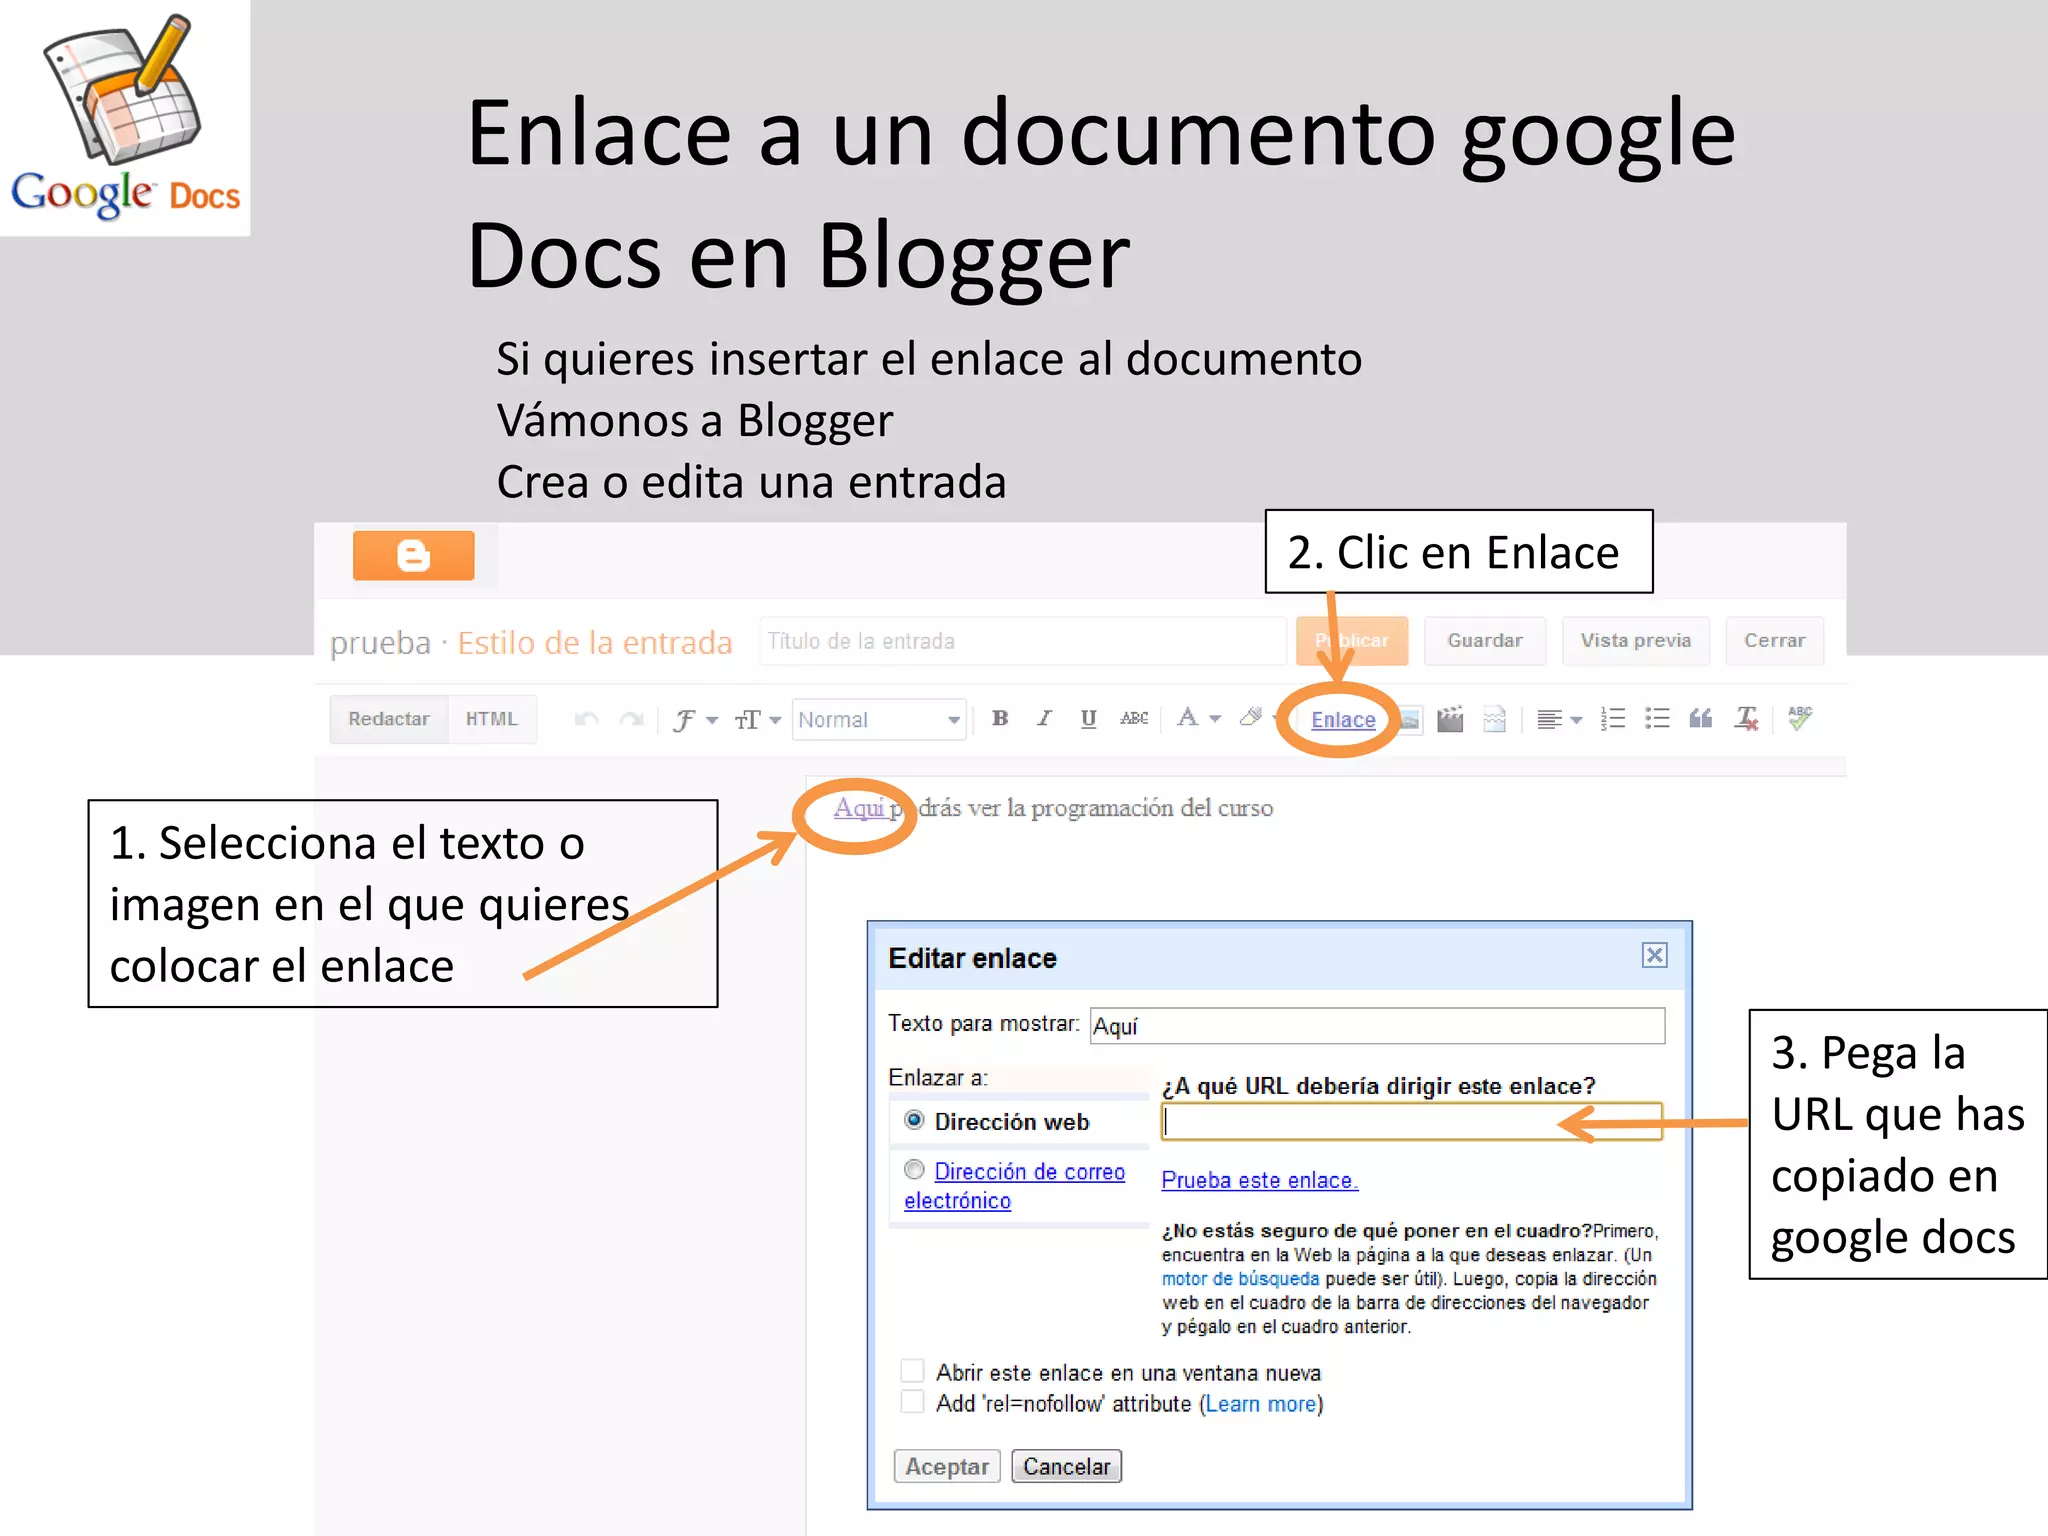Click the orange Blogger logo button
Screen dimensions: 2048x1536
coord(413,555)
